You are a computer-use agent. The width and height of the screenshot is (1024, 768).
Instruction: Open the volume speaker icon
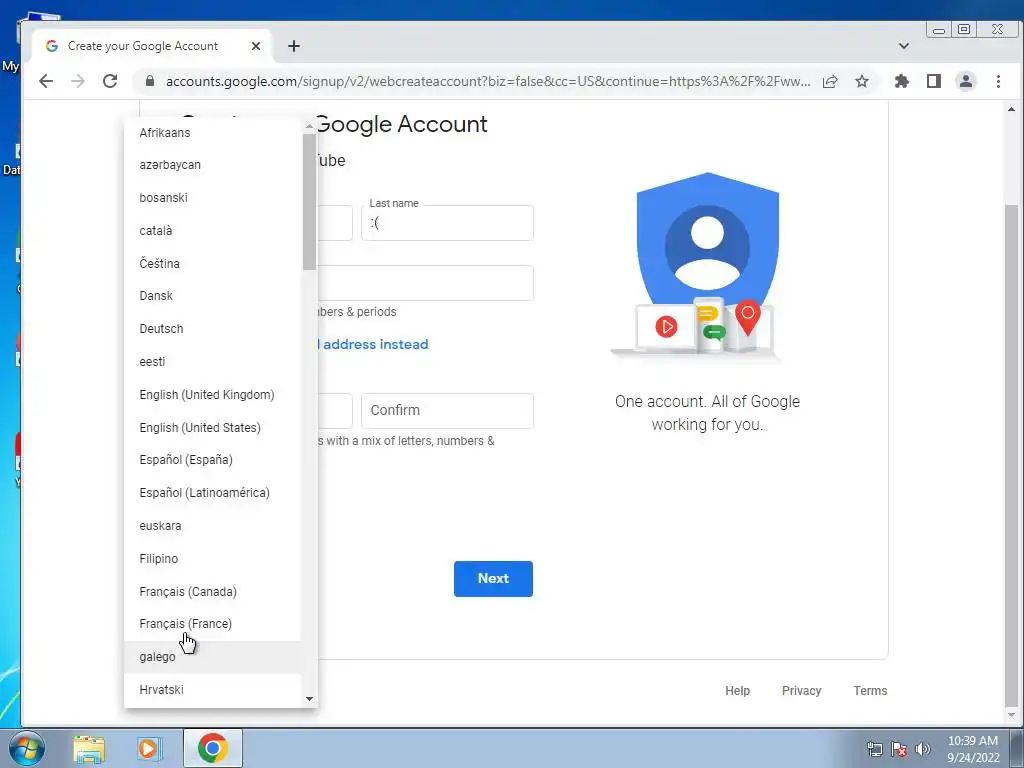pos(923,749)
